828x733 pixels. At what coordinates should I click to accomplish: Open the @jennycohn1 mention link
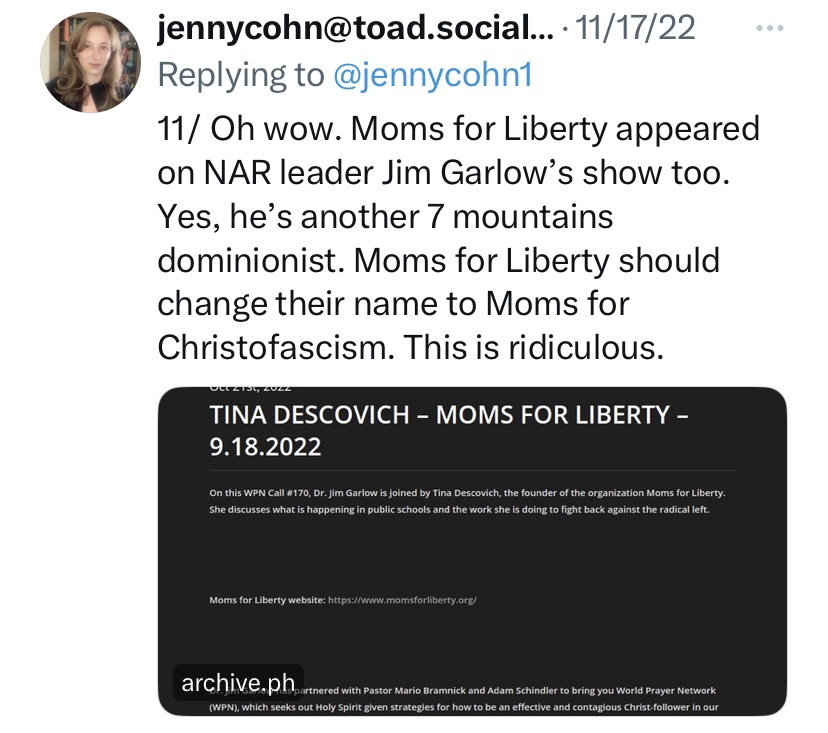click(432, 75)
